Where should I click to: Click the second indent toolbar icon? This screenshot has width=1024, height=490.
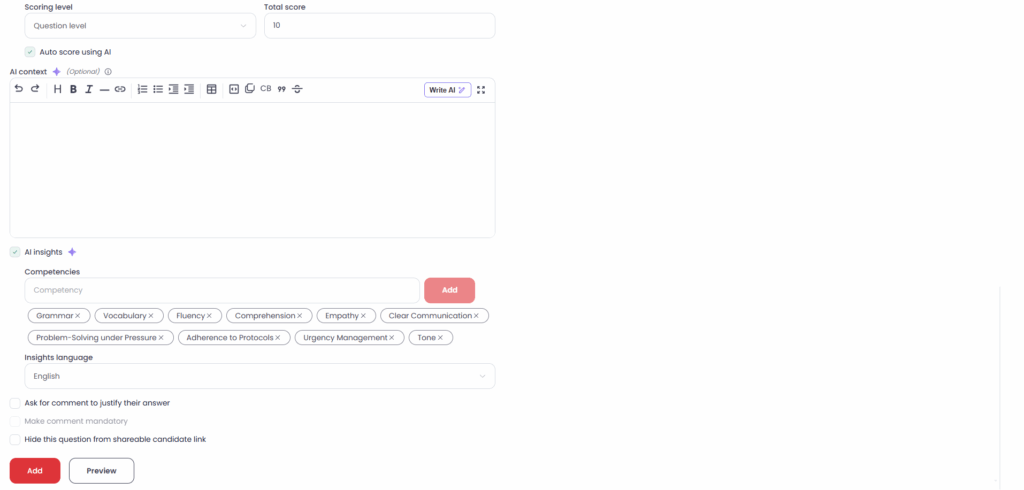pyautogui.click(x=189, y=90)
